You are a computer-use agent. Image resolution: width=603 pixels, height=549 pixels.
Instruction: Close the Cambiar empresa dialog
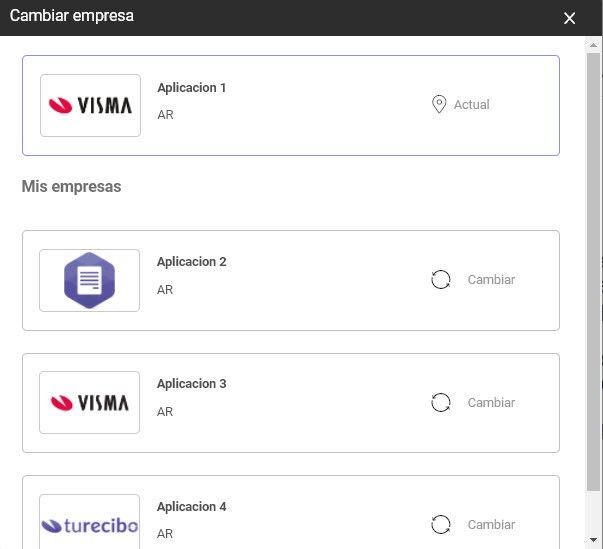(x=570, y=18)
